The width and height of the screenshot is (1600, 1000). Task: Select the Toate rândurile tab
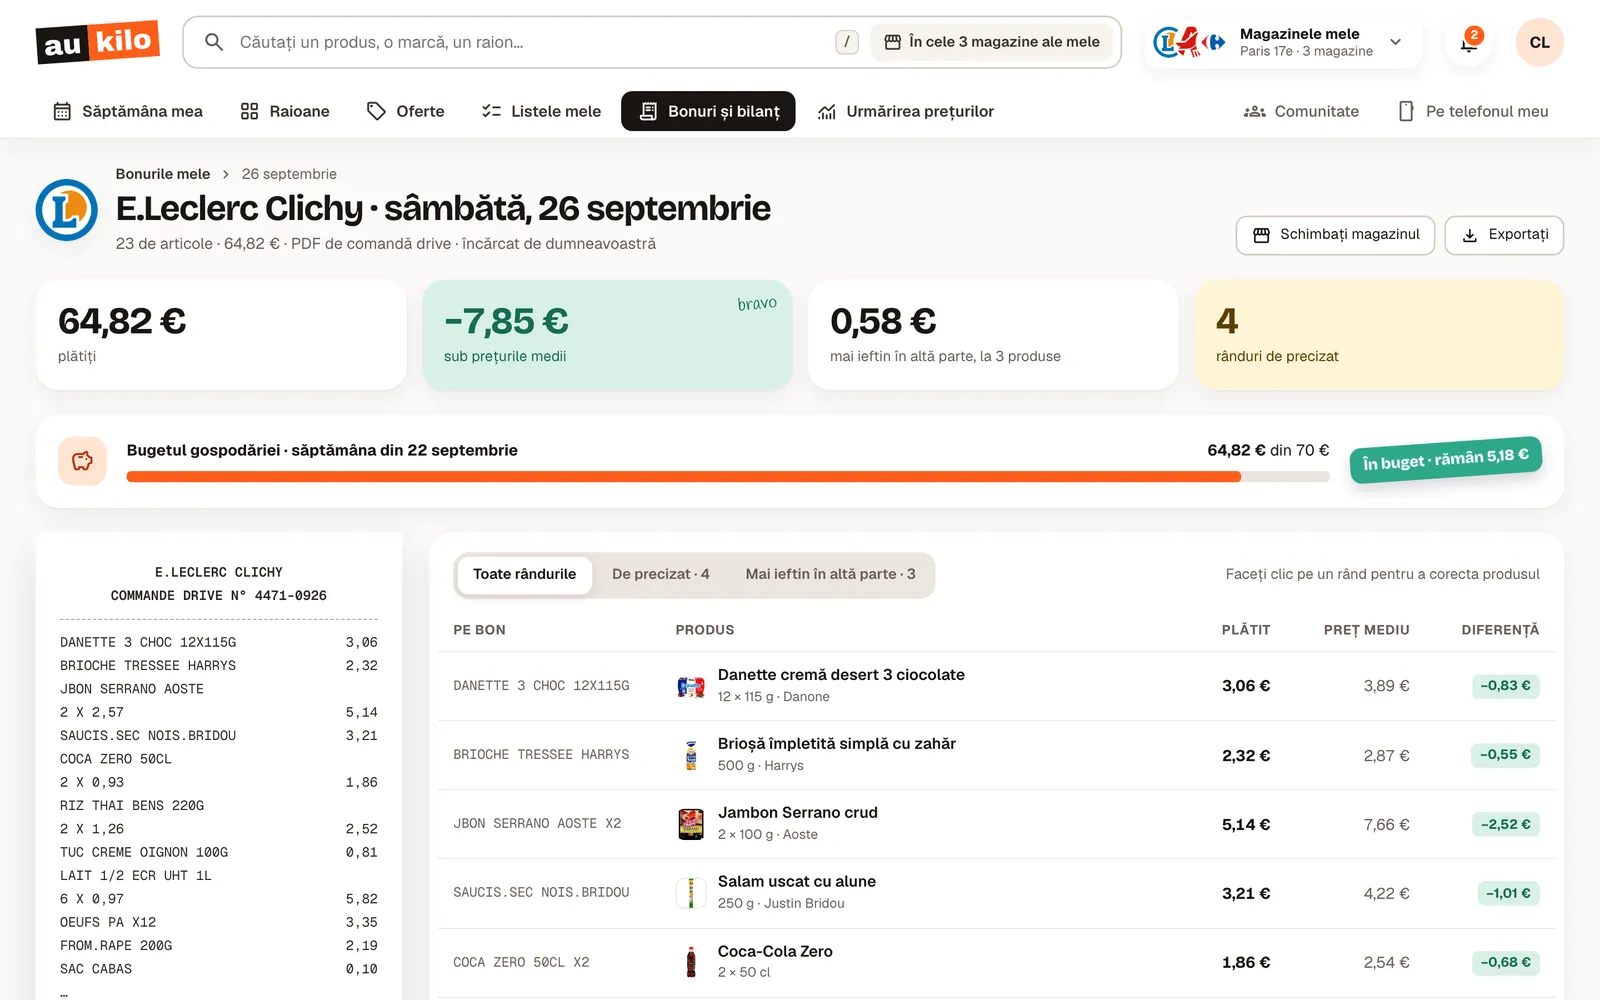tap(524, 575)
